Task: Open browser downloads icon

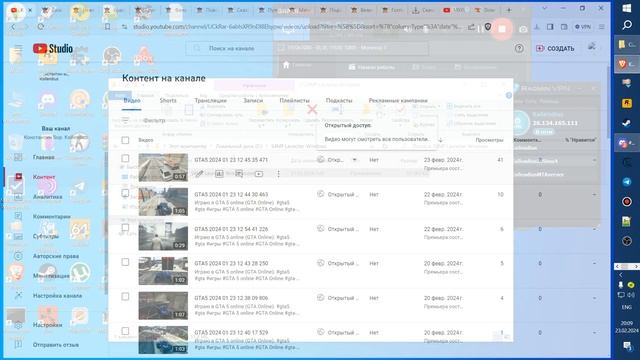Action: click(x=537, y=27)
